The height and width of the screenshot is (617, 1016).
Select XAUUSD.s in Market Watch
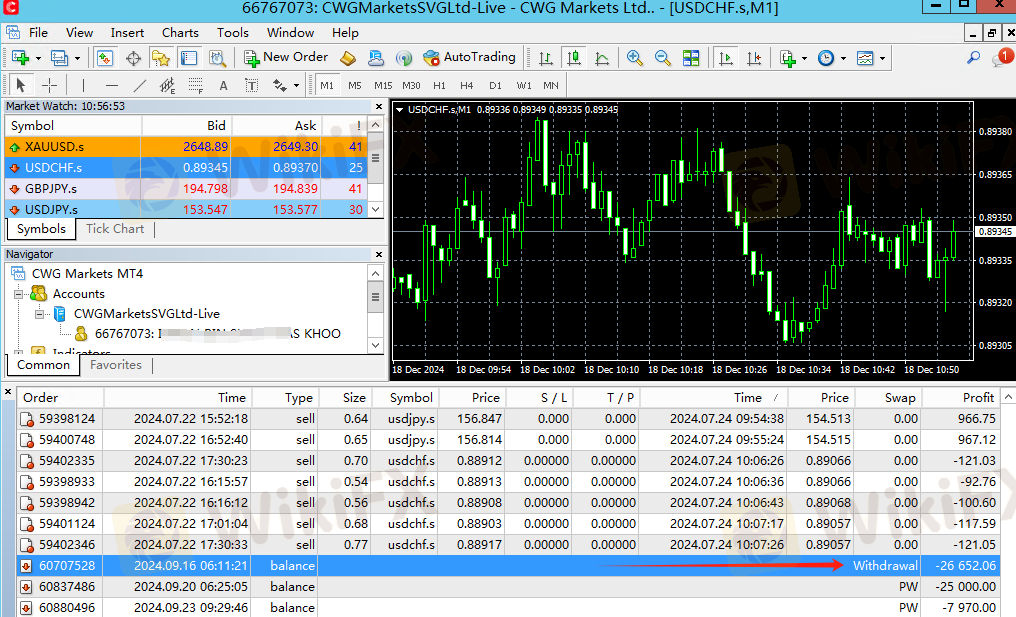tap(186, 146)
